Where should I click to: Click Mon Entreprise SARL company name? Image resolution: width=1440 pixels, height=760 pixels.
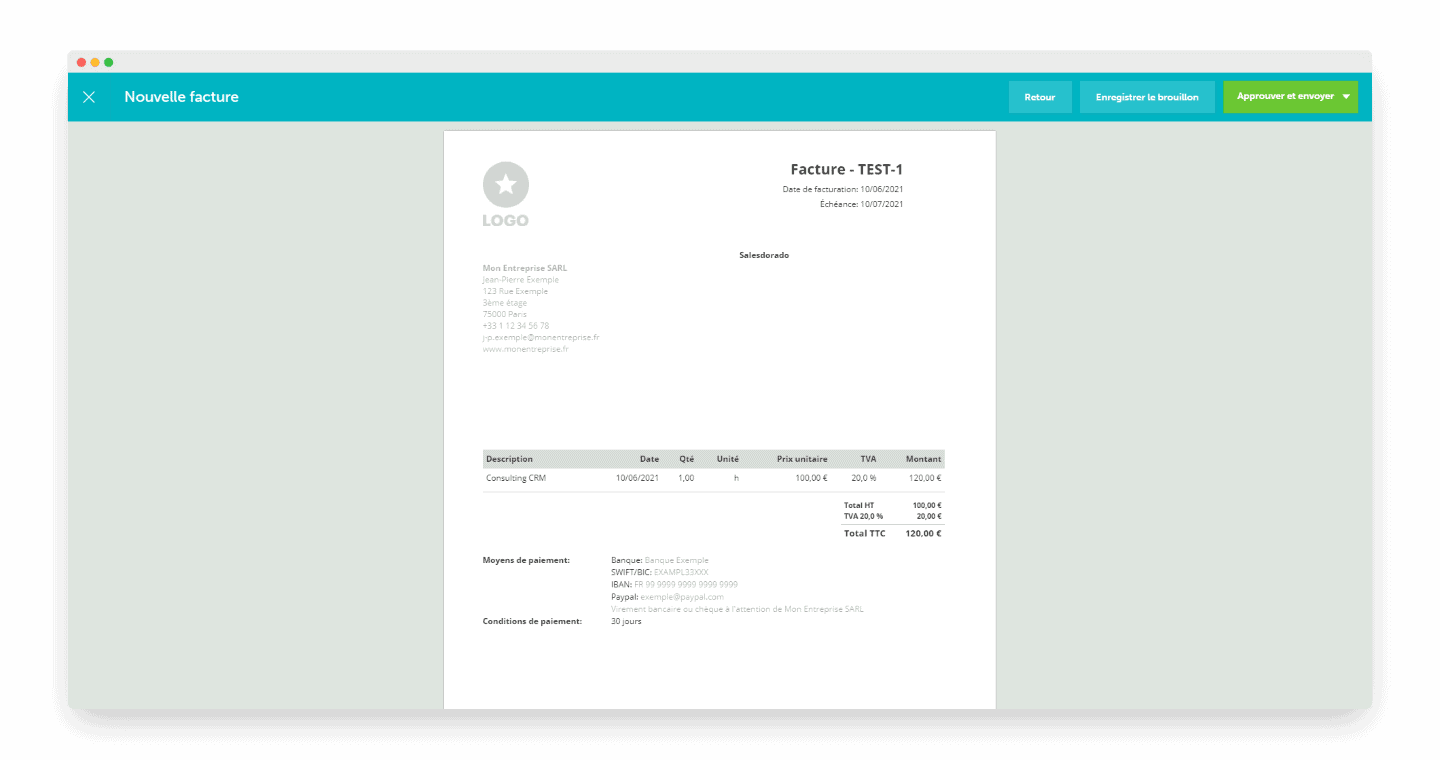pyautogui.click(x=525, y=268)
